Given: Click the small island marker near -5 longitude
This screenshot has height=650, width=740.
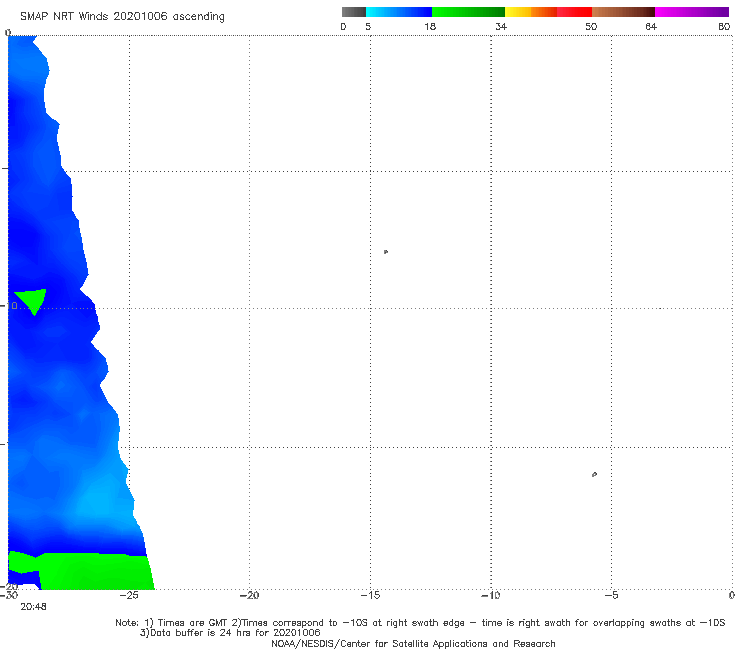Looking at the screenshot, I should [x=594, y=474].
